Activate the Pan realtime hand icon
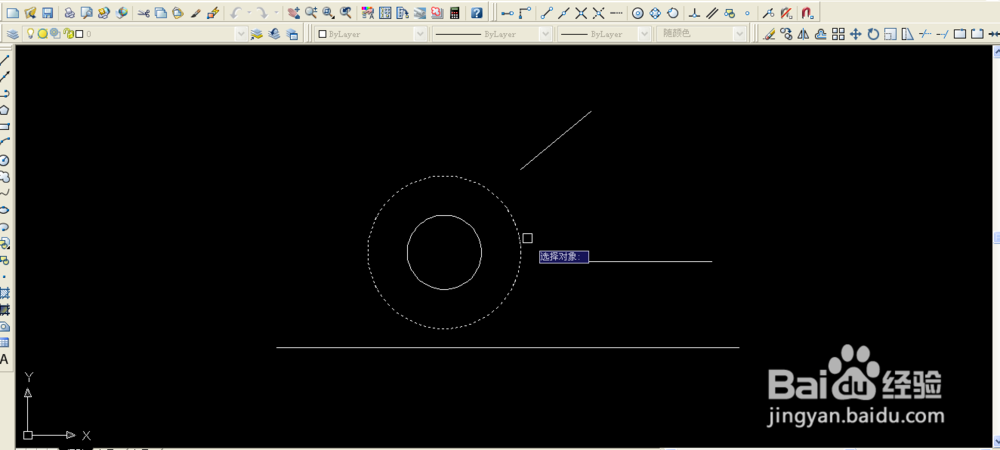The image size is (1000, 450). 293,13
